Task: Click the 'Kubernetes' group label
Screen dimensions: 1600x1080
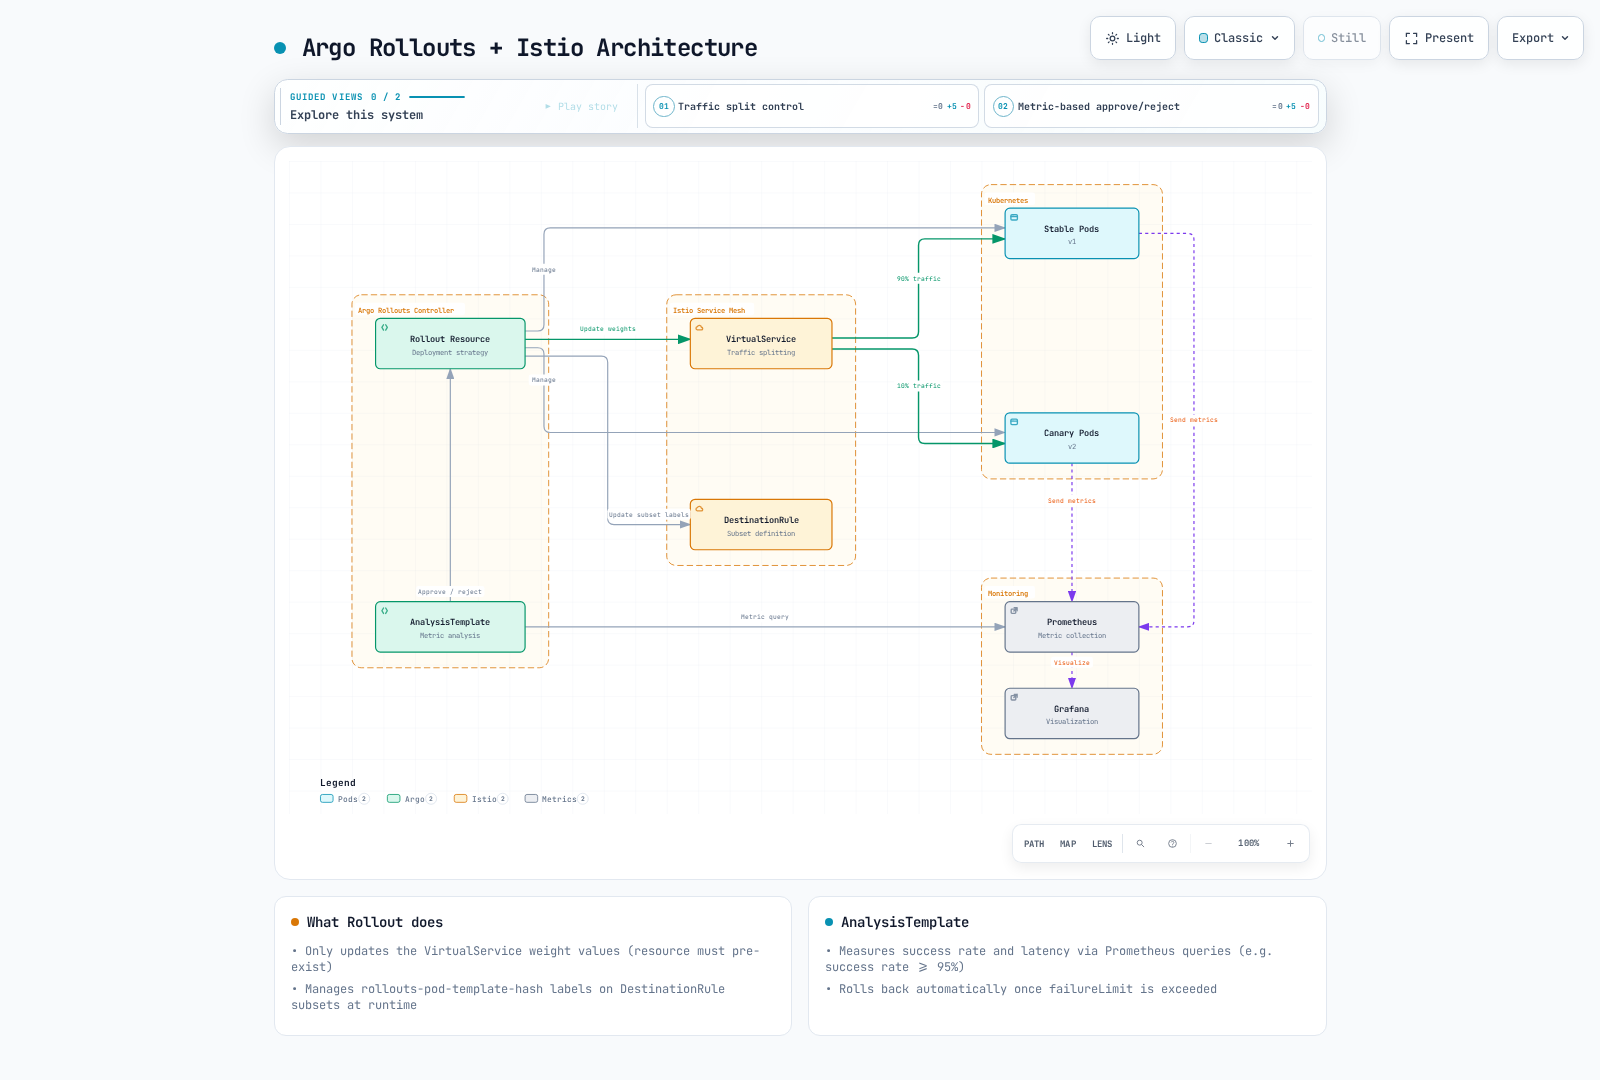Action: (1007, 201)
